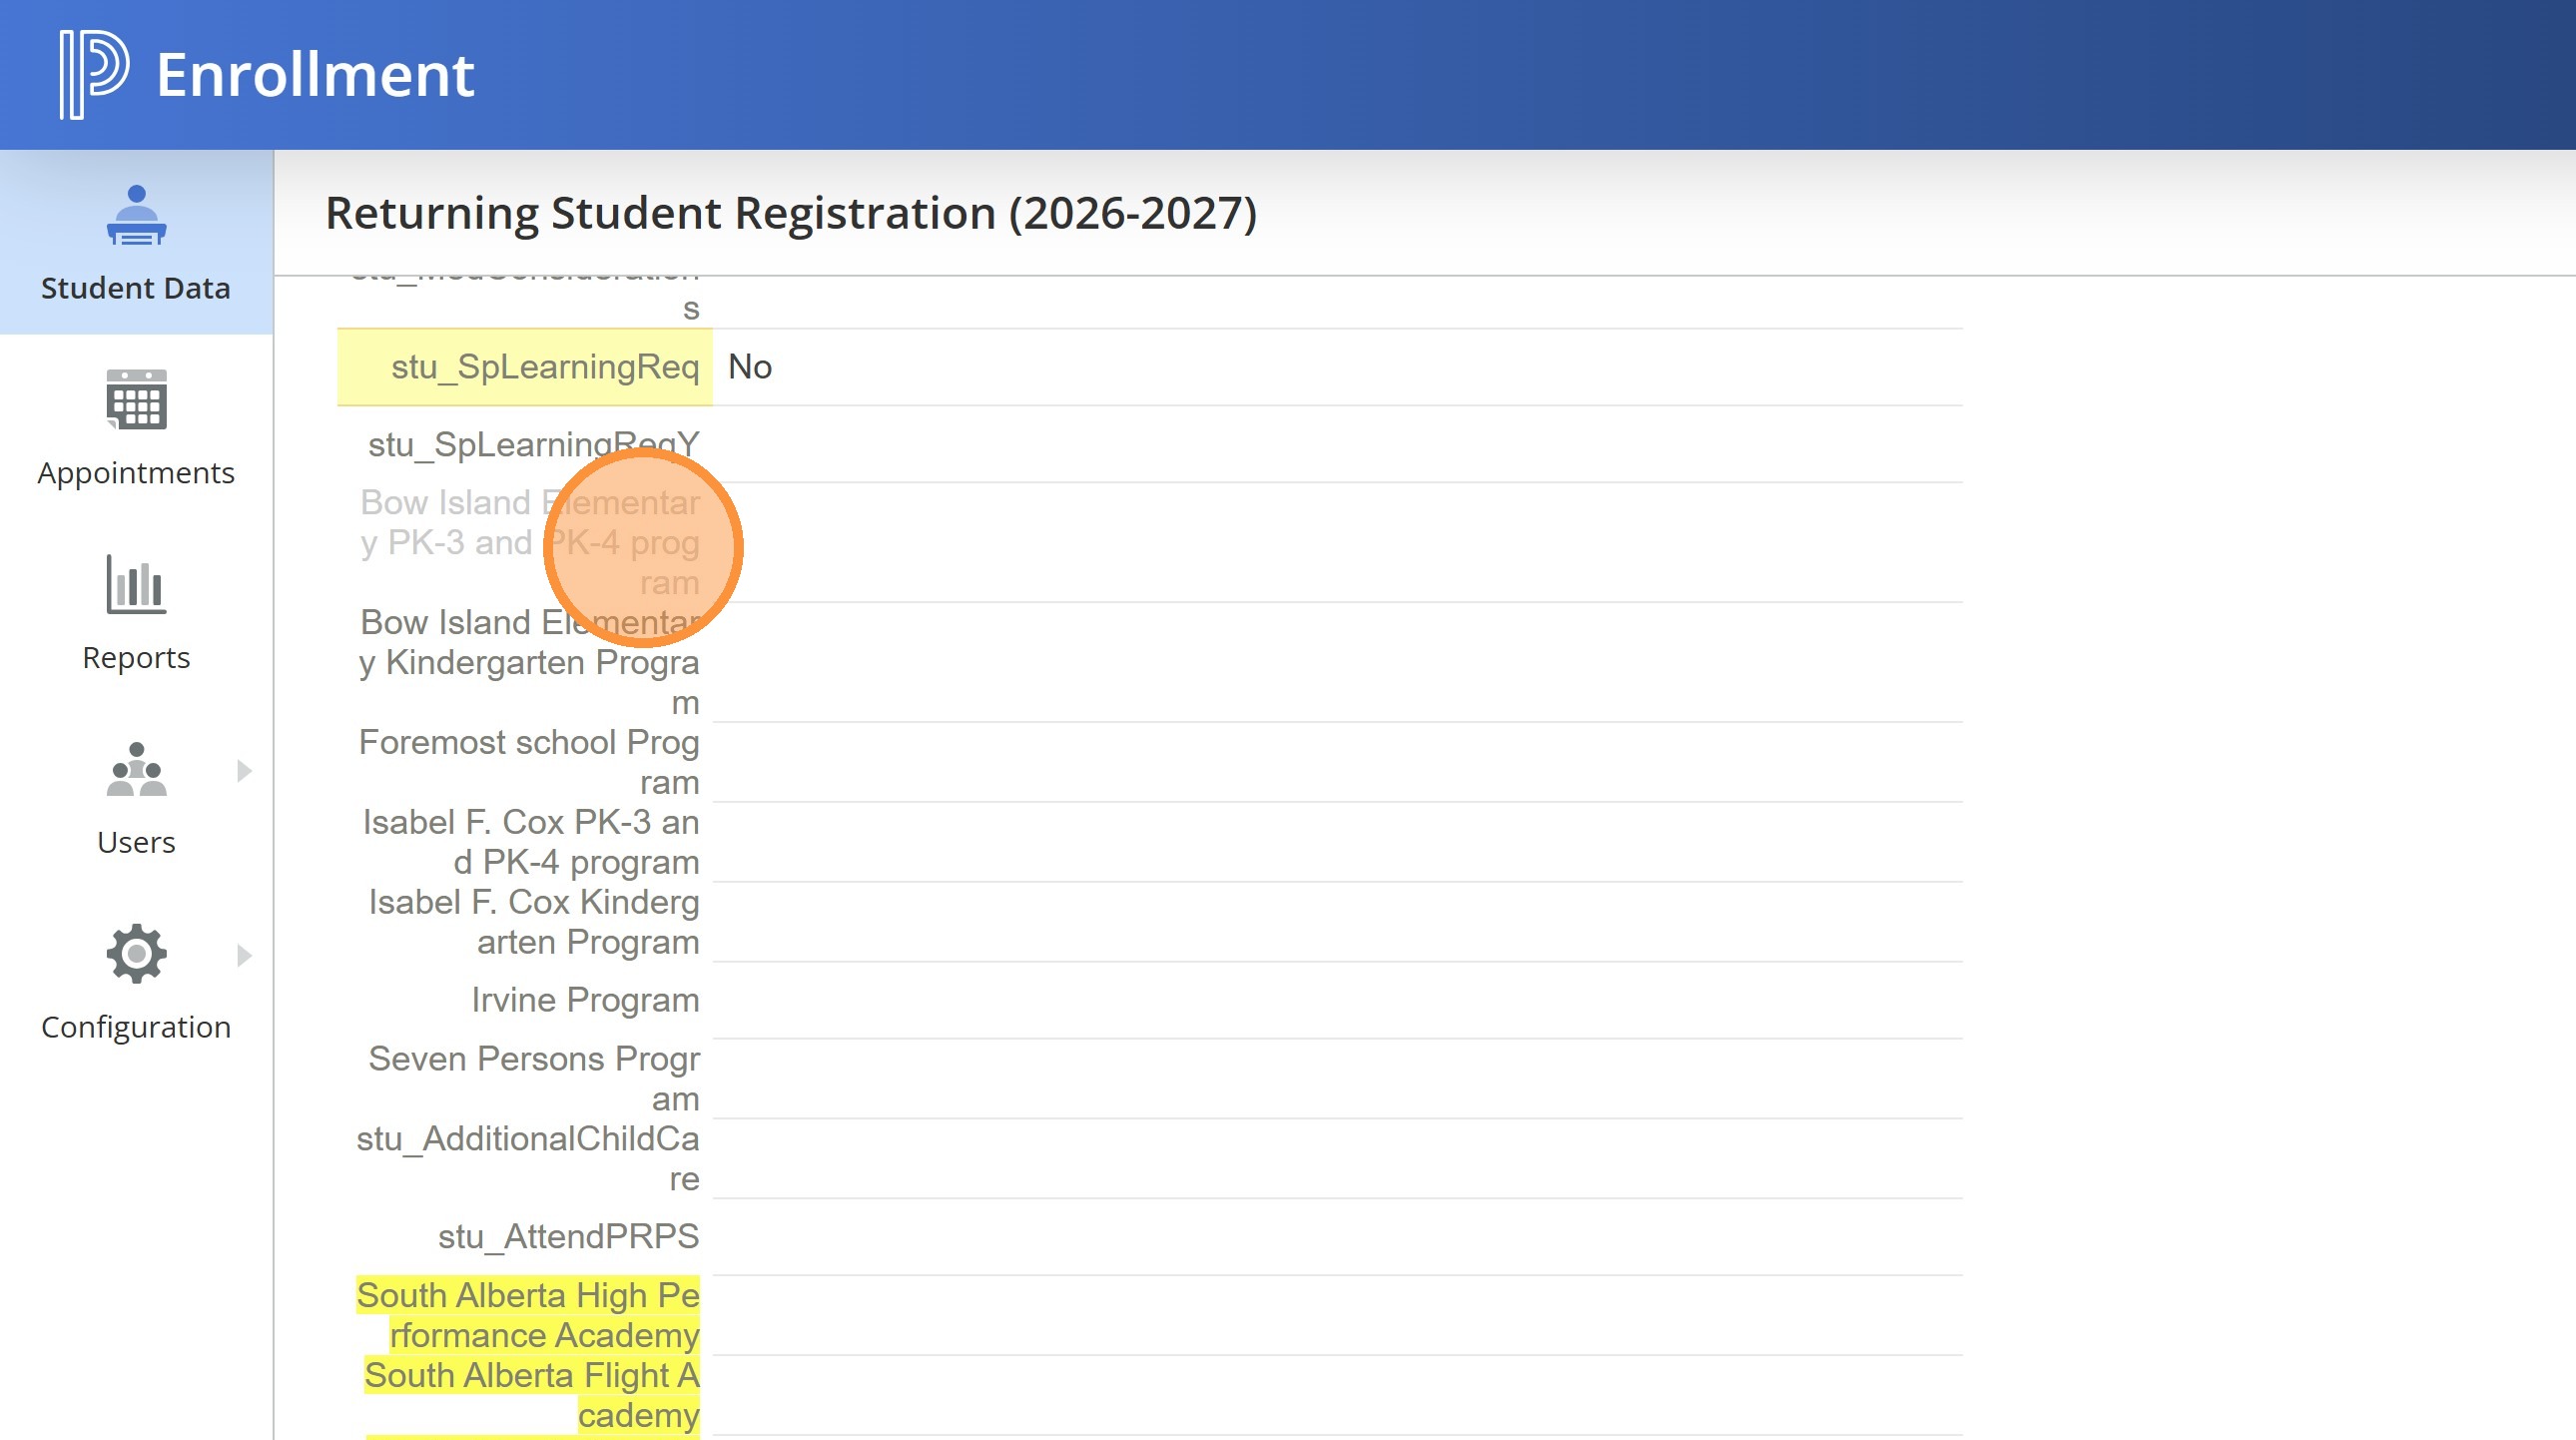Select the Reports menu label
Screen dimensions: 2576x1440
pos(136,658)
